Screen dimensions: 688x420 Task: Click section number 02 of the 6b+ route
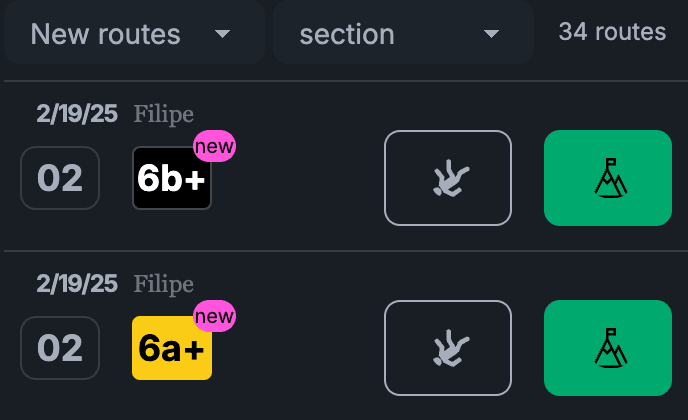[60, 178]
